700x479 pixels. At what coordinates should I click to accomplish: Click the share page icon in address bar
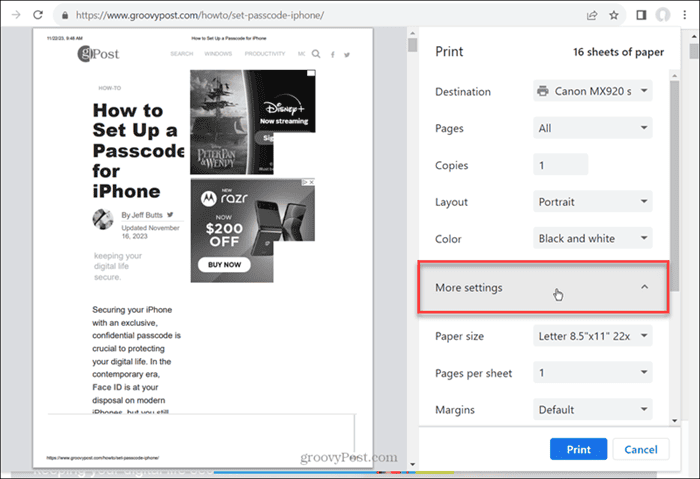pos(592,15)
